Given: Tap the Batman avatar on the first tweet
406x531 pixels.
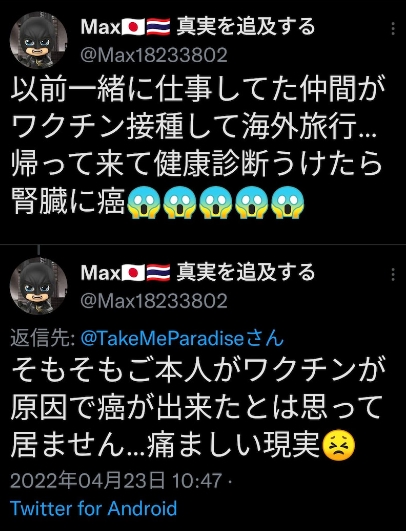Looking at the screenshot, I should click(x=38, y=40).
